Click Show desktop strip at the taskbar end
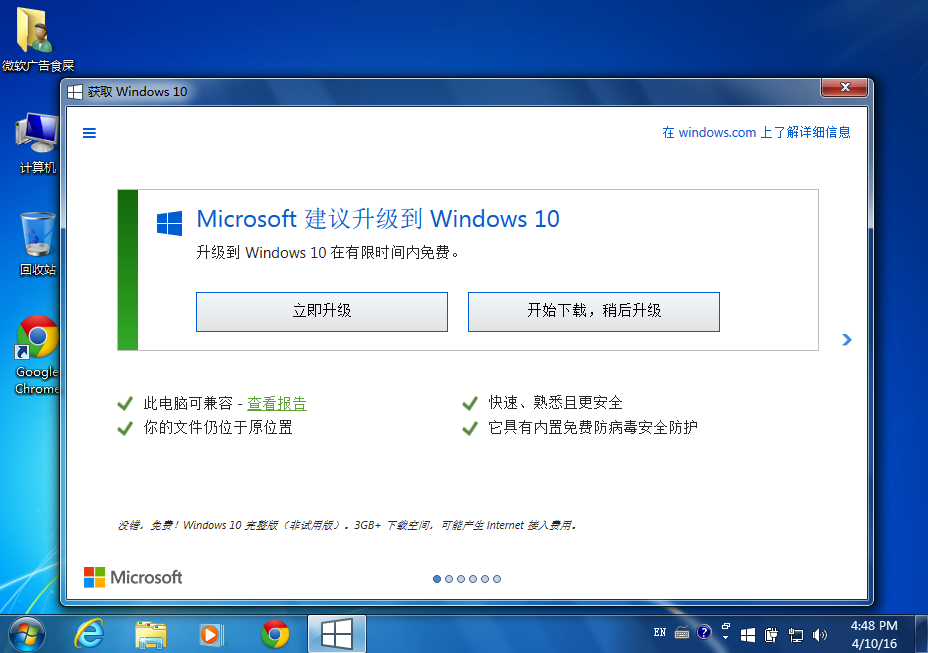This screenshot has width=928, height=653. click(921, 634)
